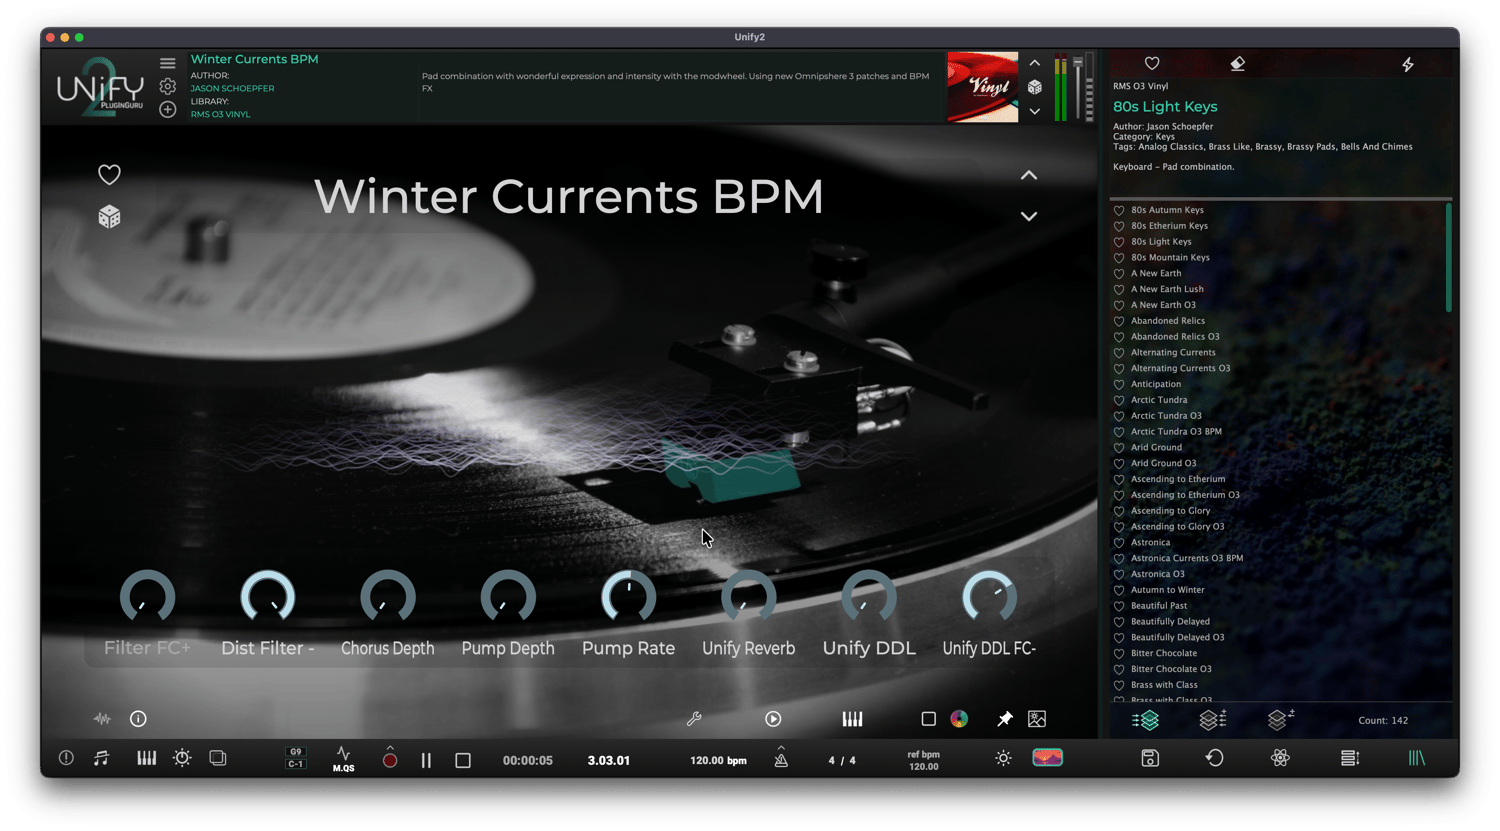Image resolution: width=1500 pixels, height=831 pixels.
Task: Toggle the heart beside A New Earth Lush
Action: click(x=1119, y=289)
